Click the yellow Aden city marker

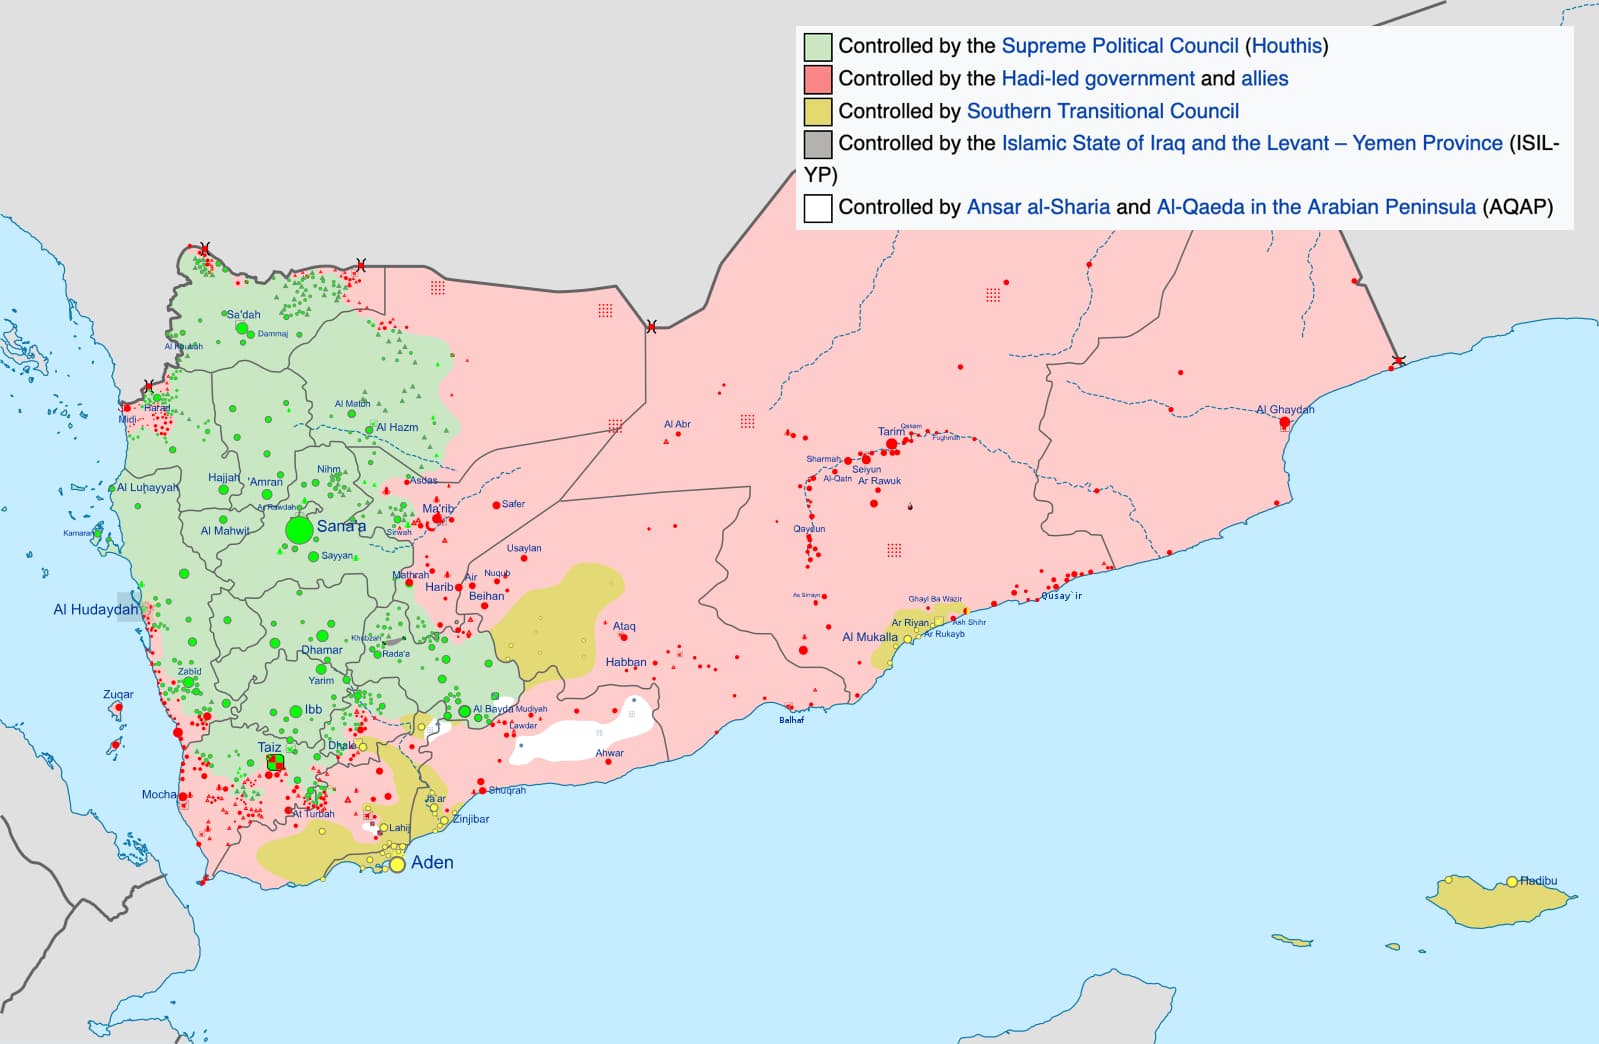pyautogui.click(x=397, y=864)
